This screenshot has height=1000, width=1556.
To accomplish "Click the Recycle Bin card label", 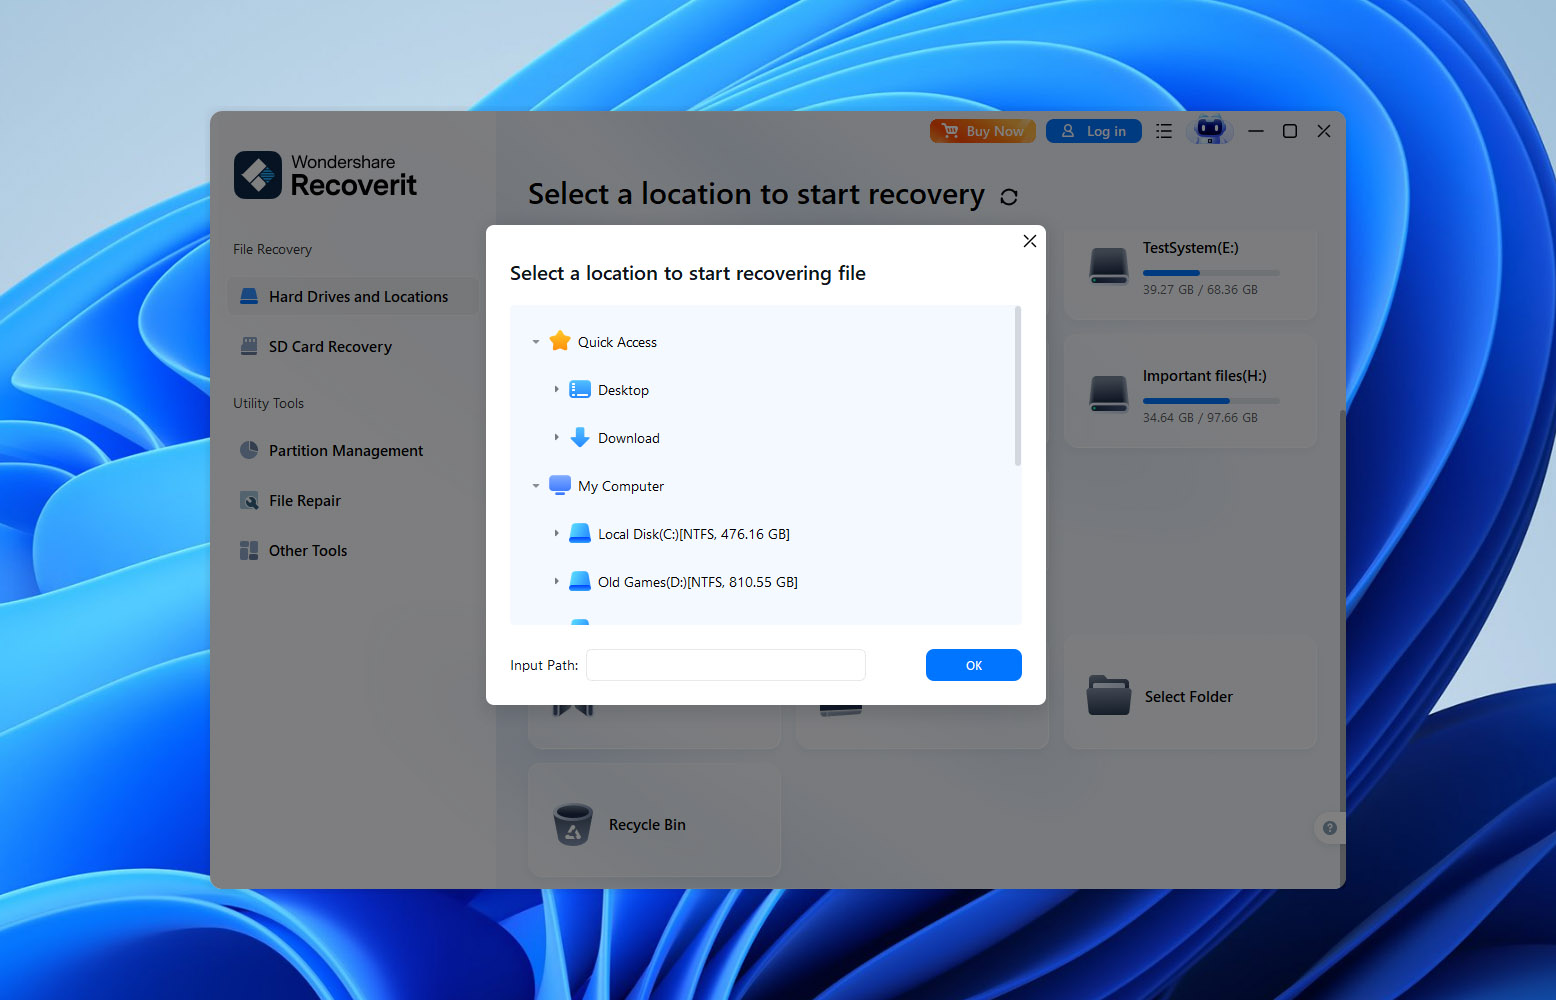I will tap(647, 824).
